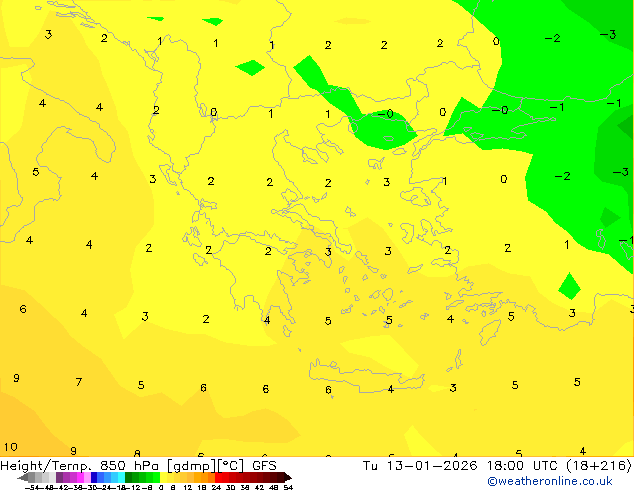Click the legend label 24
Screen dimensions: 634x490
pyautogui.click(x=216, y=487)
